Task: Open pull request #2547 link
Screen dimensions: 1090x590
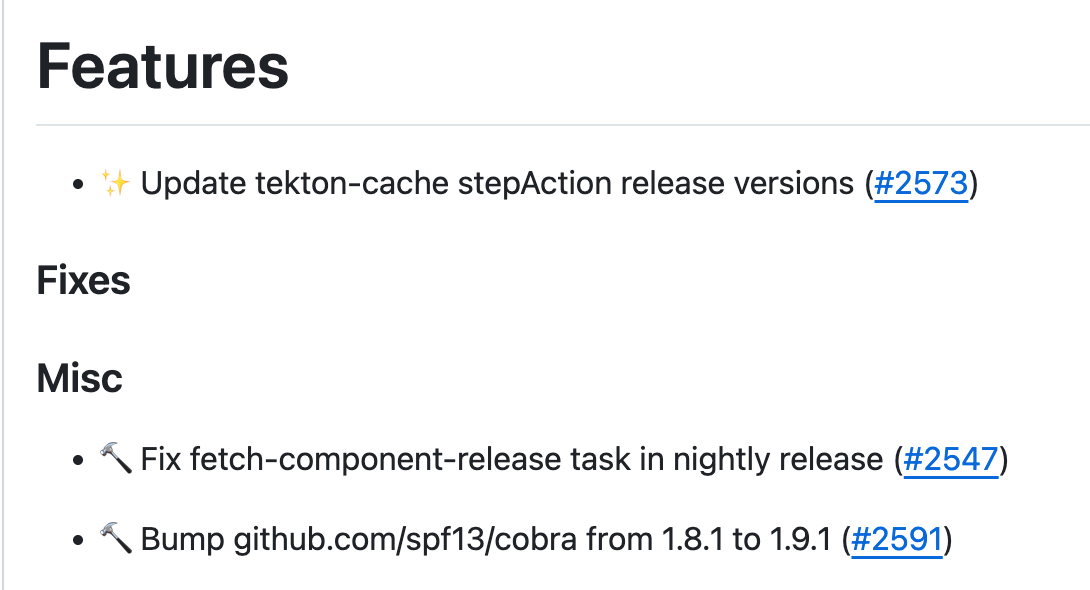Action: [x=950, y=459]
